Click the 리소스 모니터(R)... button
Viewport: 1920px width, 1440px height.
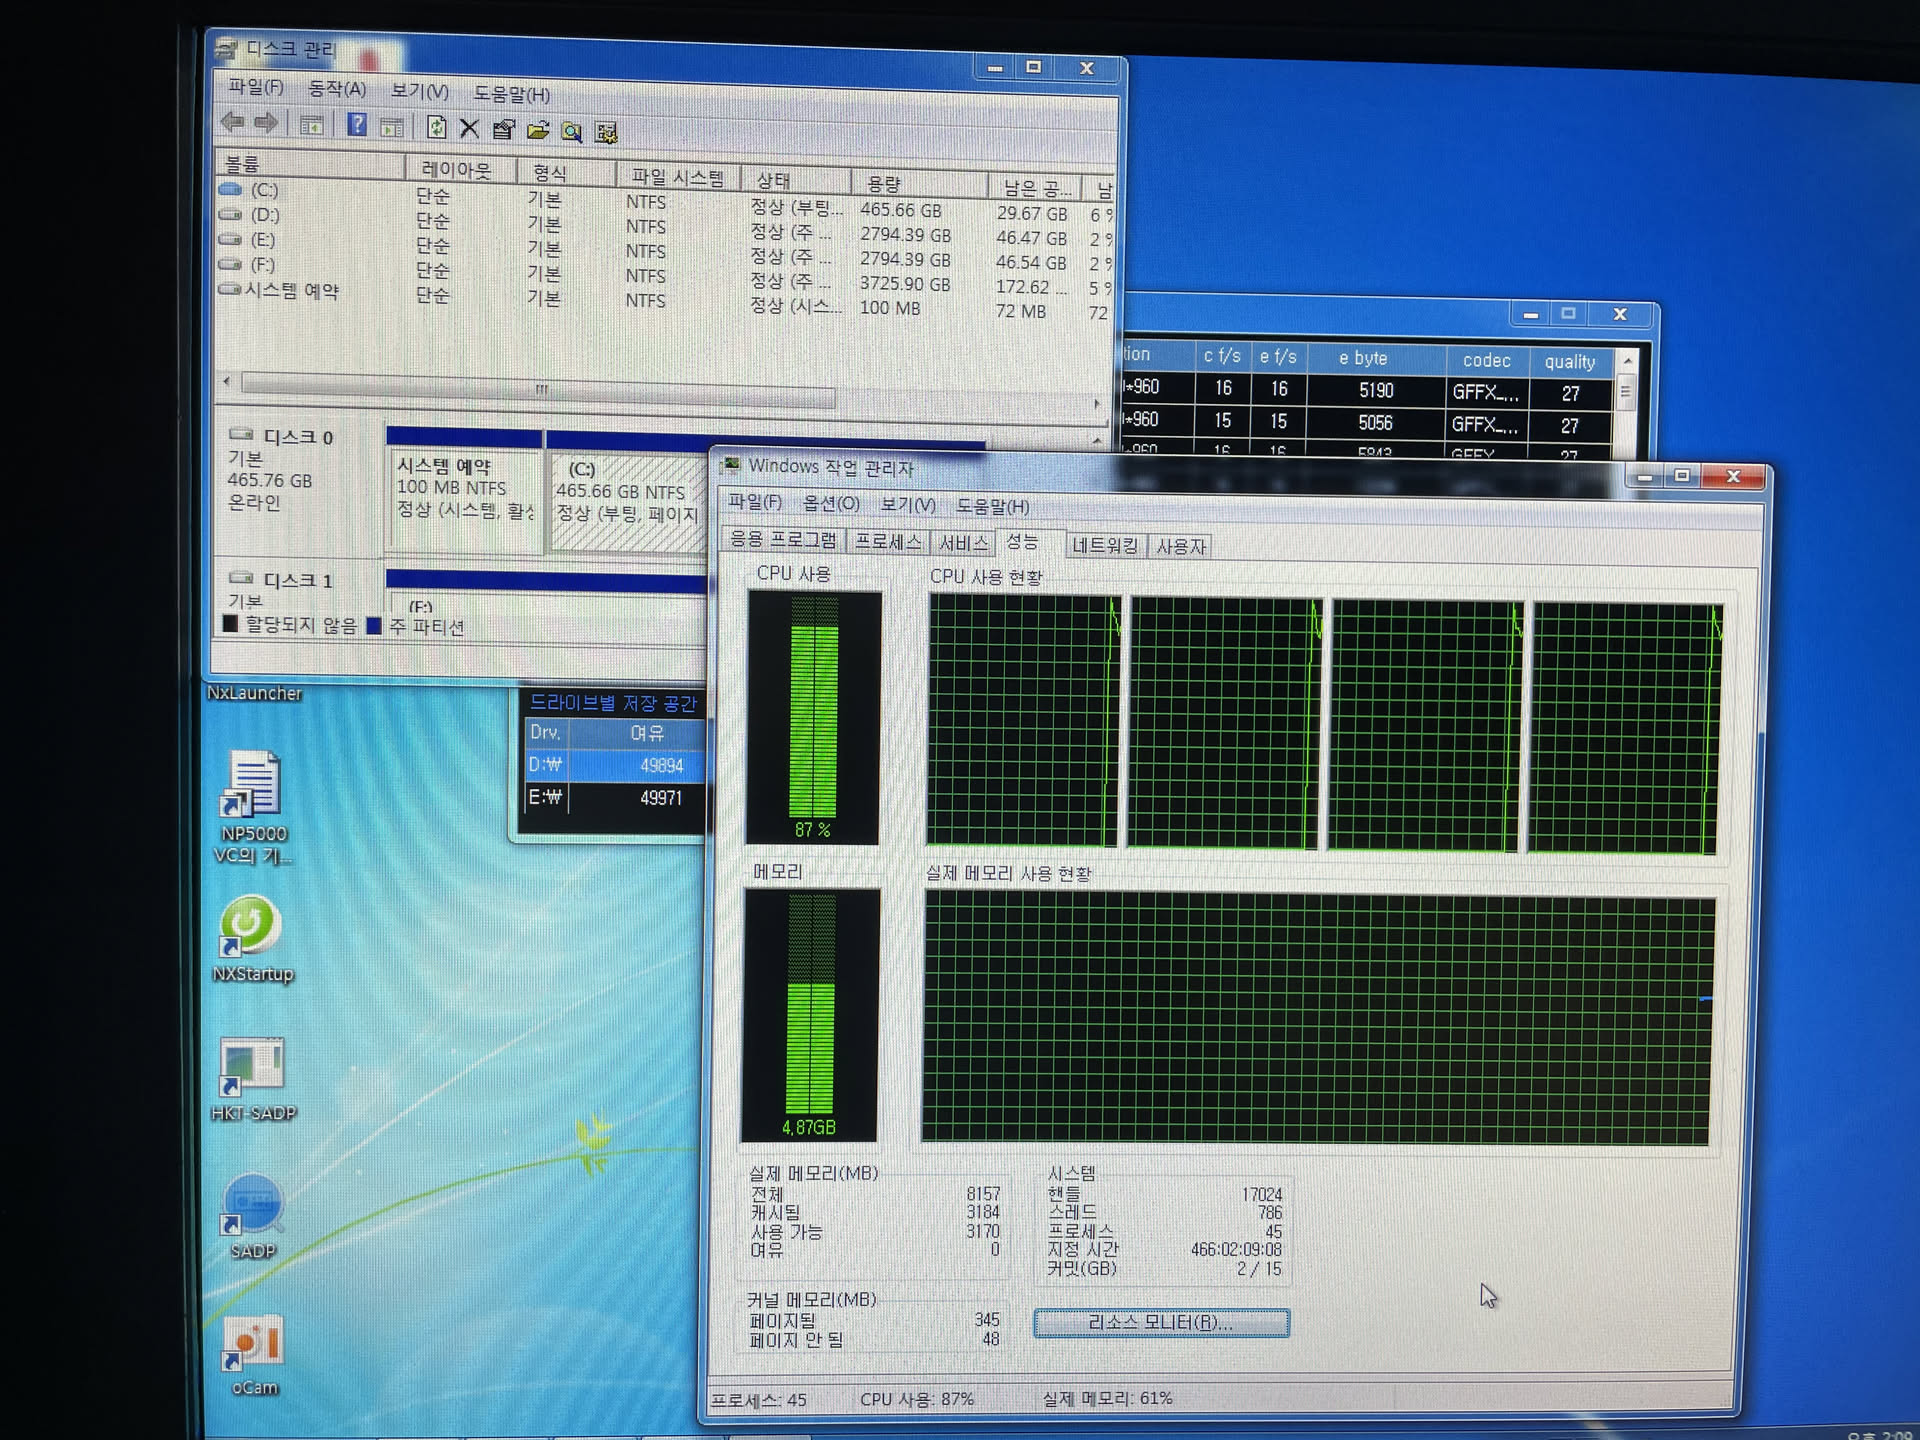(x=1160, y=1322)
